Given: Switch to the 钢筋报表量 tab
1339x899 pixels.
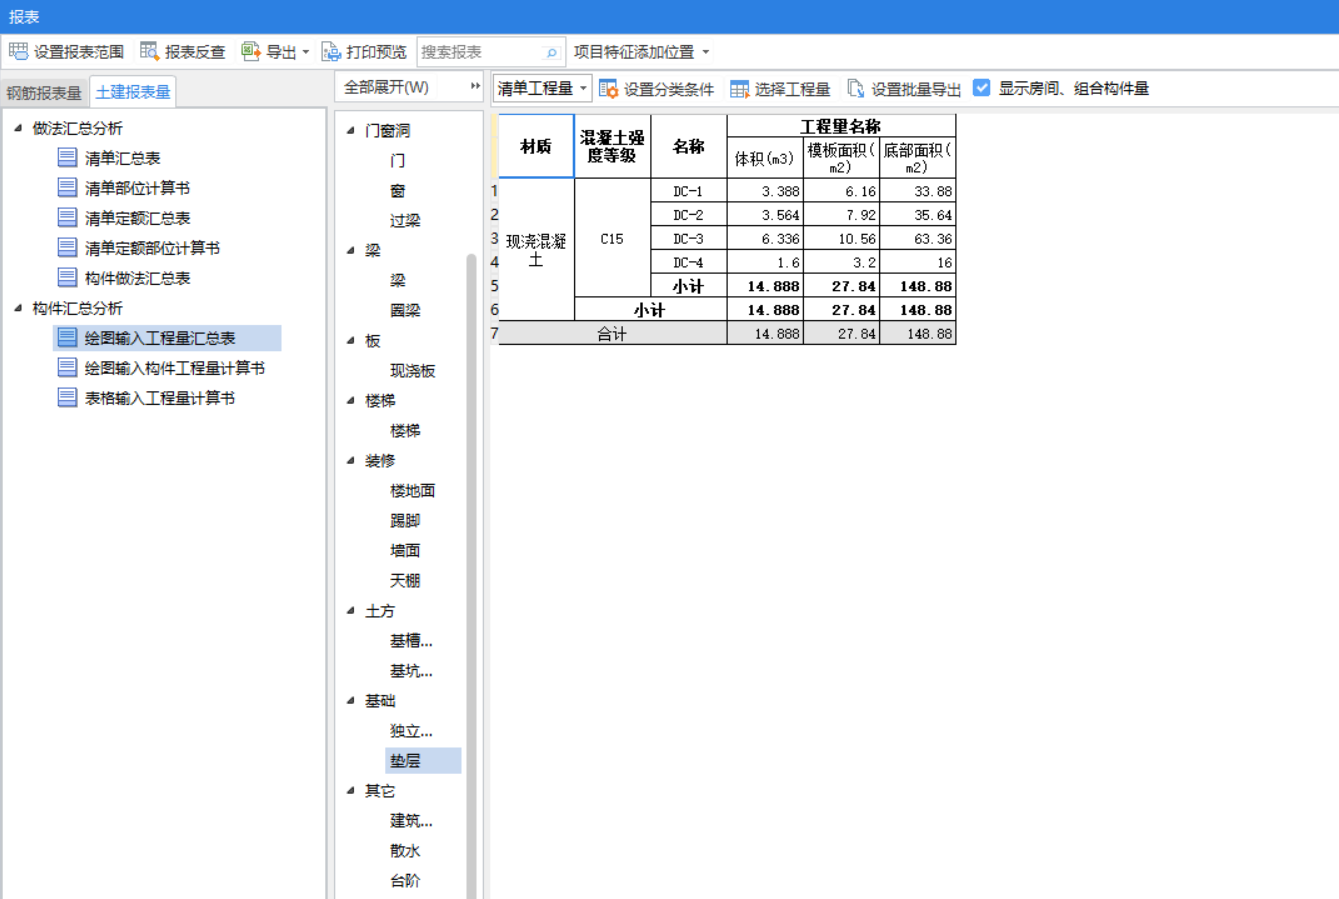Looking at the screenshot, I should [x=44, y=92].
